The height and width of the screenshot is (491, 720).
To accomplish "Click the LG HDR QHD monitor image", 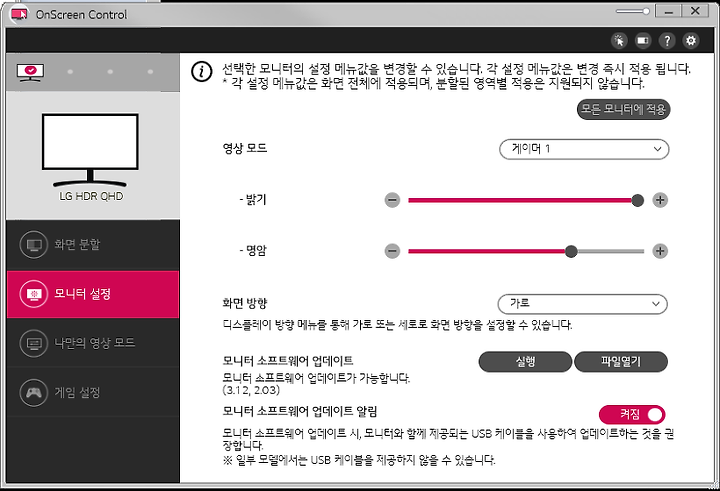I will coord(90,150).
